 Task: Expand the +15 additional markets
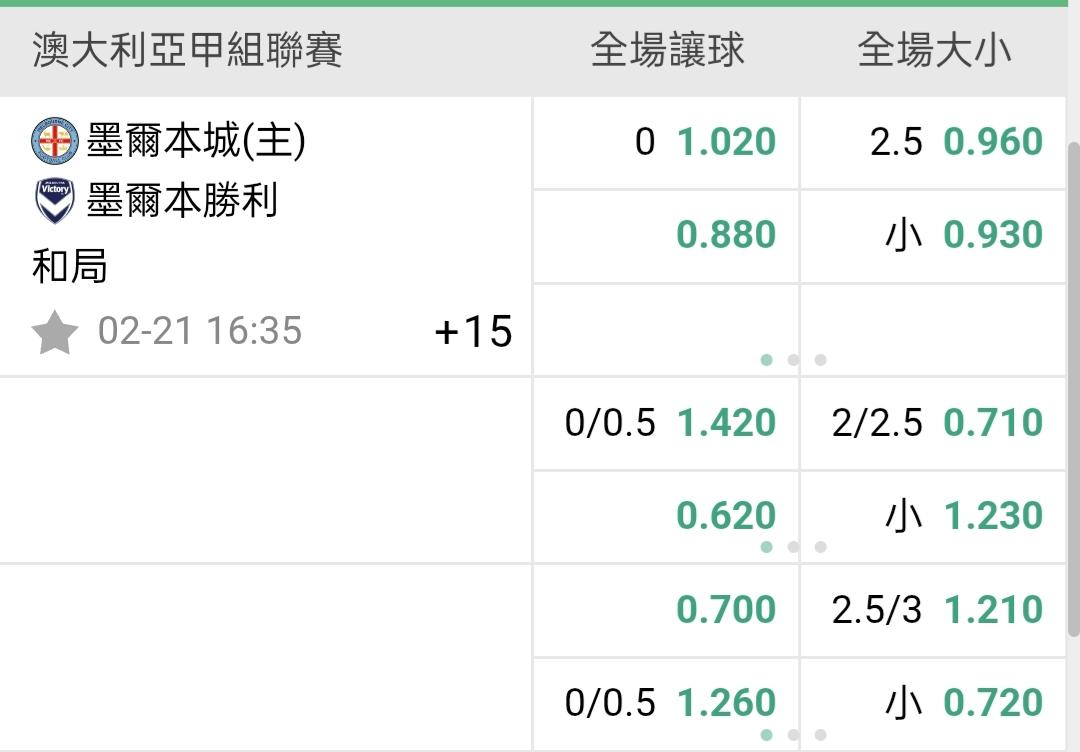point(473,332)
